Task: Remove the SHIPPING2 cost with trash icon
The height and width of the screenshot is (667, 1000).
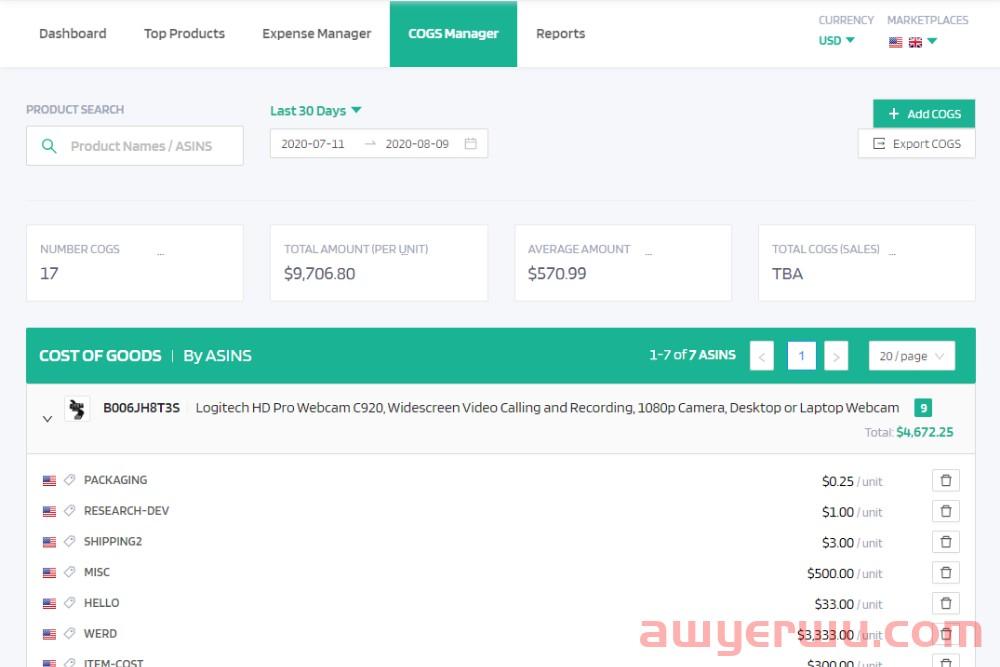Action: [x=945, y=543]
